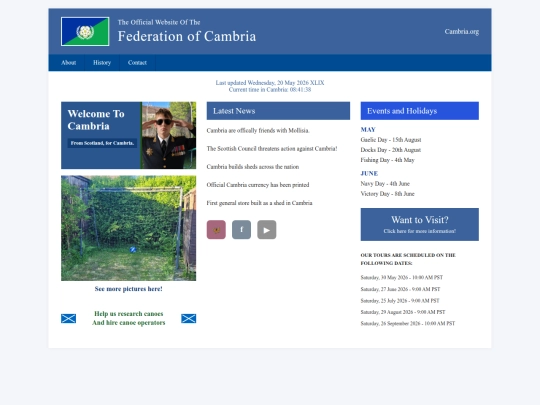Click 'The Official Website Of The' subtitle
Screen dimensions: 540x405
click(159, 22)
